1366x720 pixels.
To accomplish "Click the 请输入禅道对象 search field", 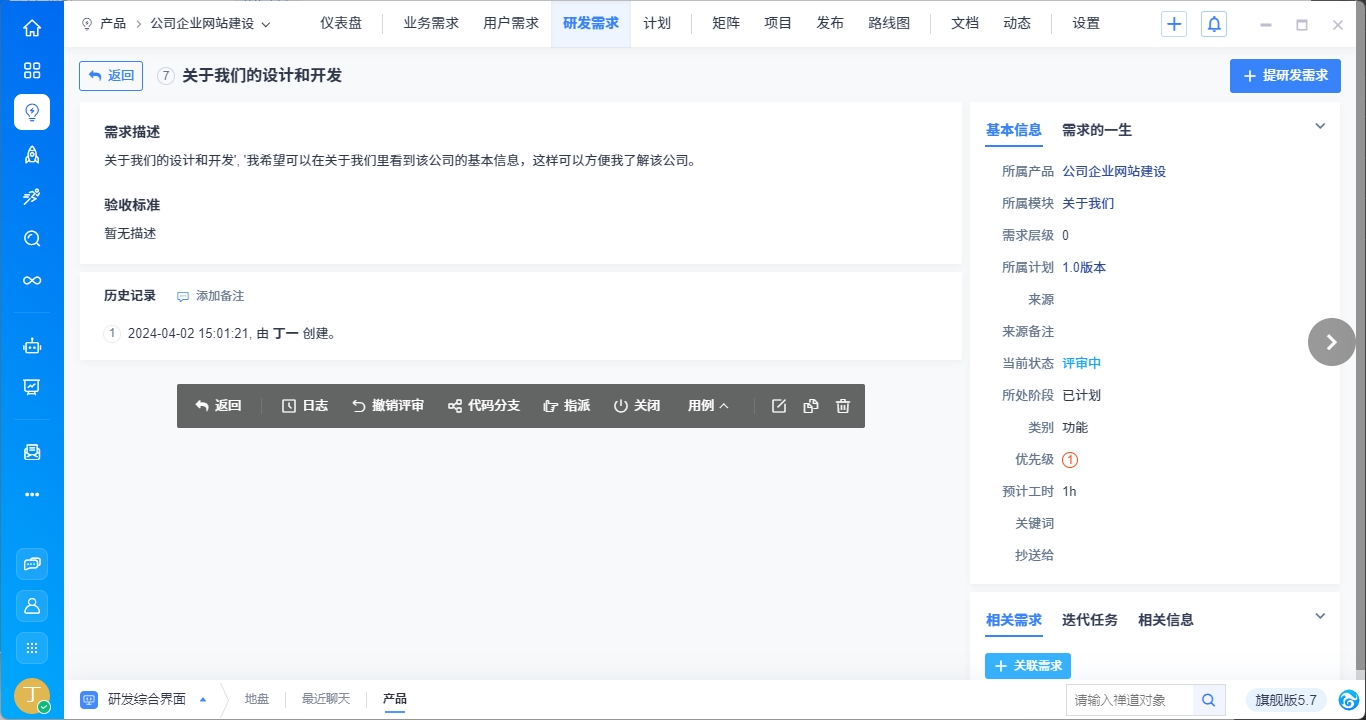I will 1130,700.
